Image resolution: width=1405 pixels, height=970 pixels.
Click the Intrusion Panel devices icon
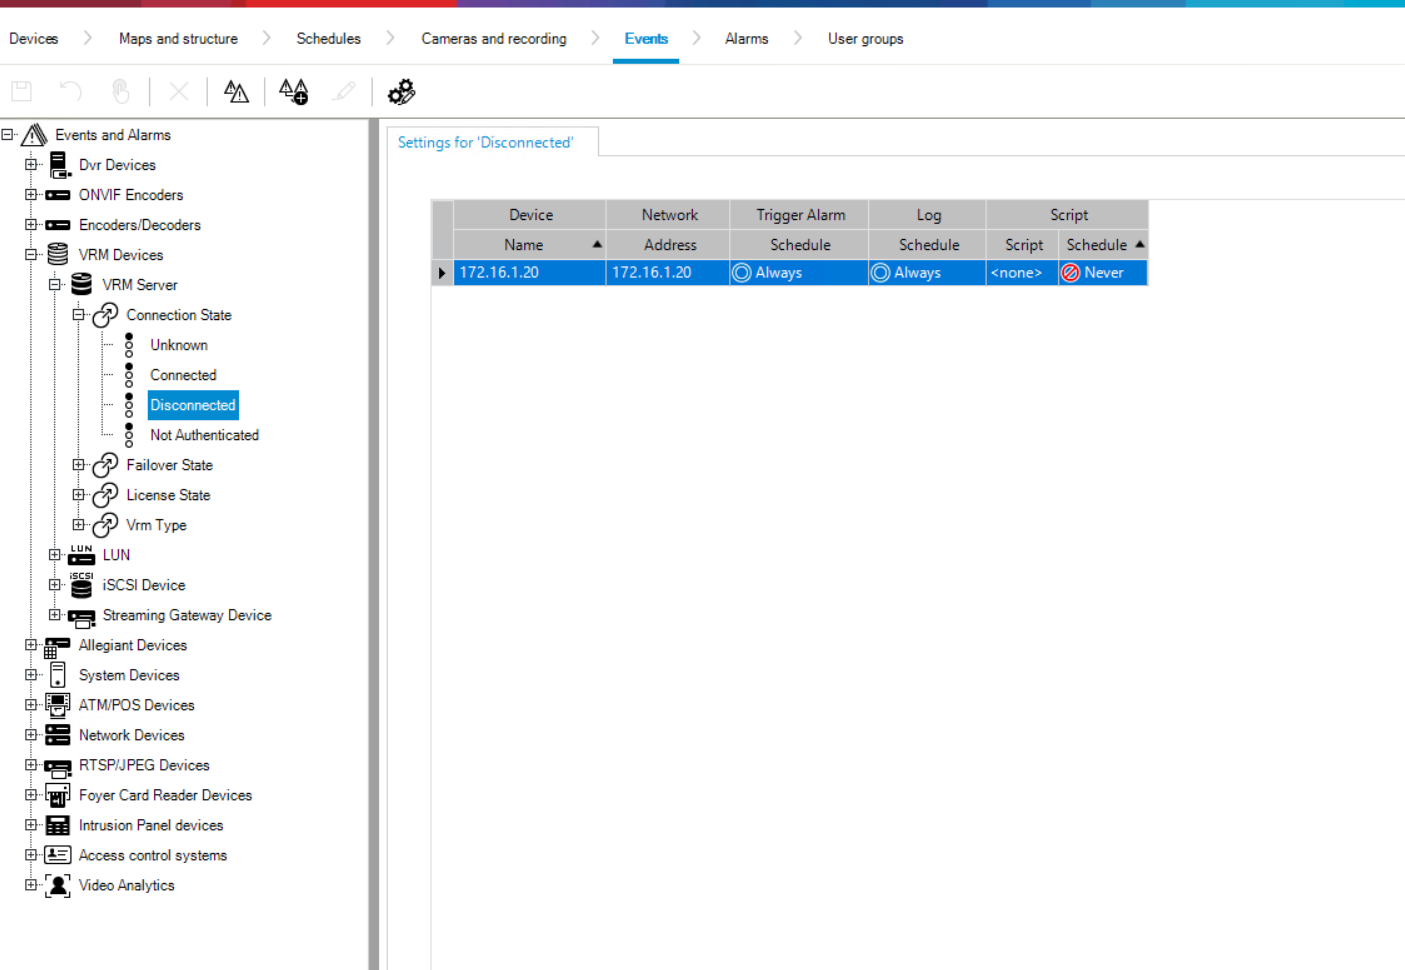click(x=58, y=825)
